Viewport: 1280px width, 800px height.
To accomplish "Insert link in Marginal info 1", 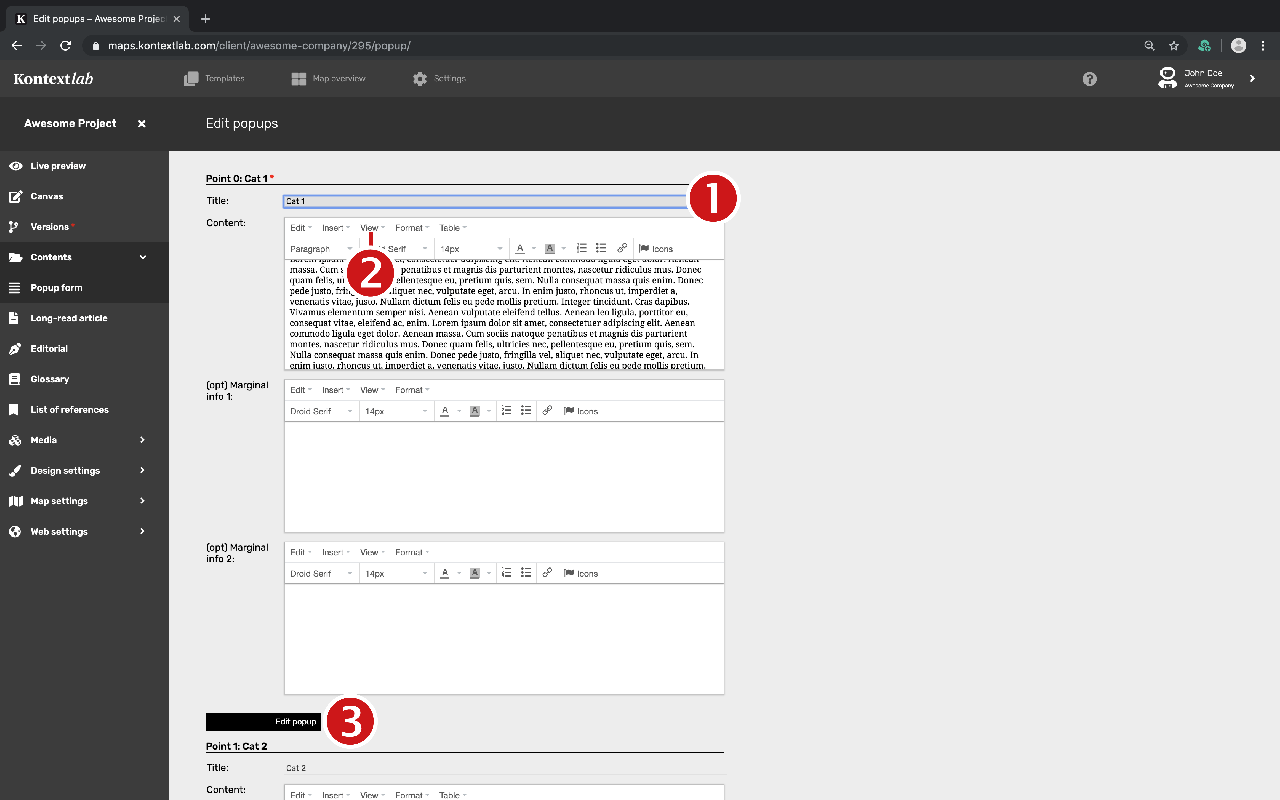I will coord(547,410).
